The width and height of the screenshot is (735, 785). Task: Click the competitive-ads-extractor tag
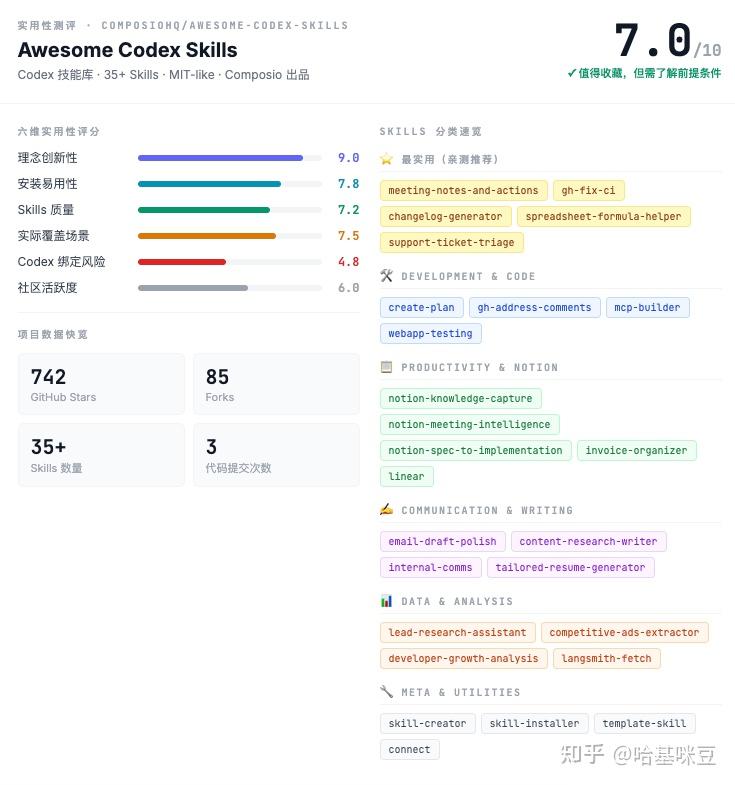coord(624,633)
